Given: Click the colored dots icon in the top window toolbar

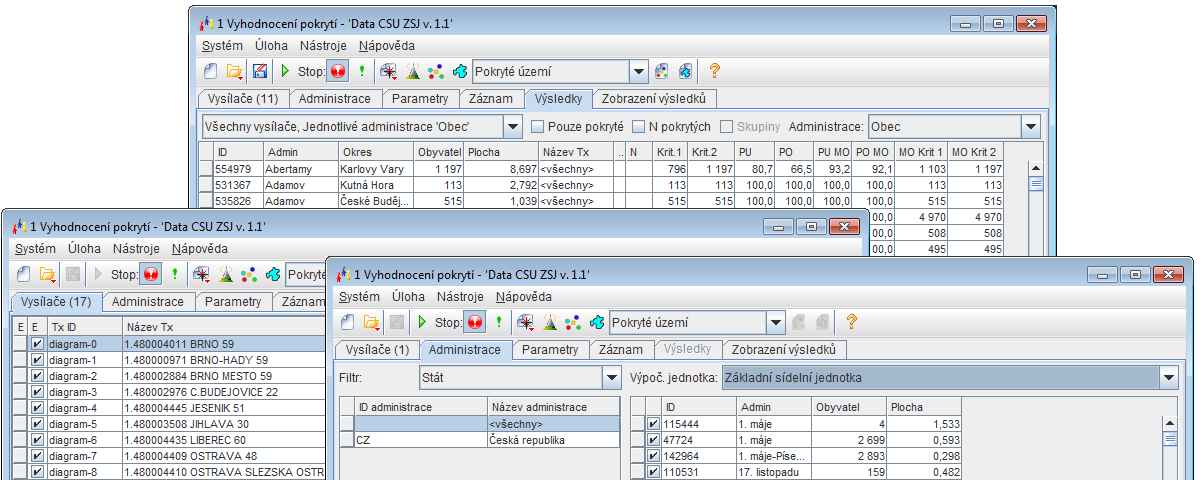Looking at the screenshot, I should (x=435, y=72).
